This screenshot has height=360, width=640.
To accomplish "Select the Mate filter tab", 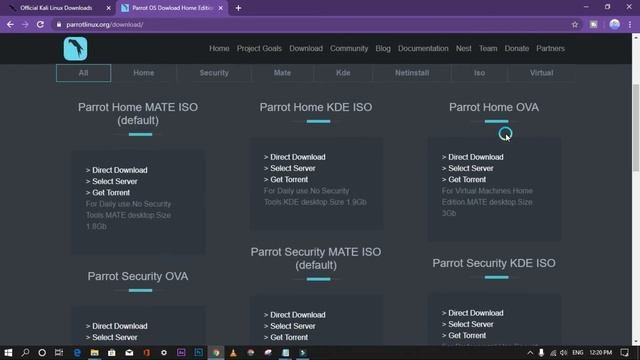I will tap(282, 73).
